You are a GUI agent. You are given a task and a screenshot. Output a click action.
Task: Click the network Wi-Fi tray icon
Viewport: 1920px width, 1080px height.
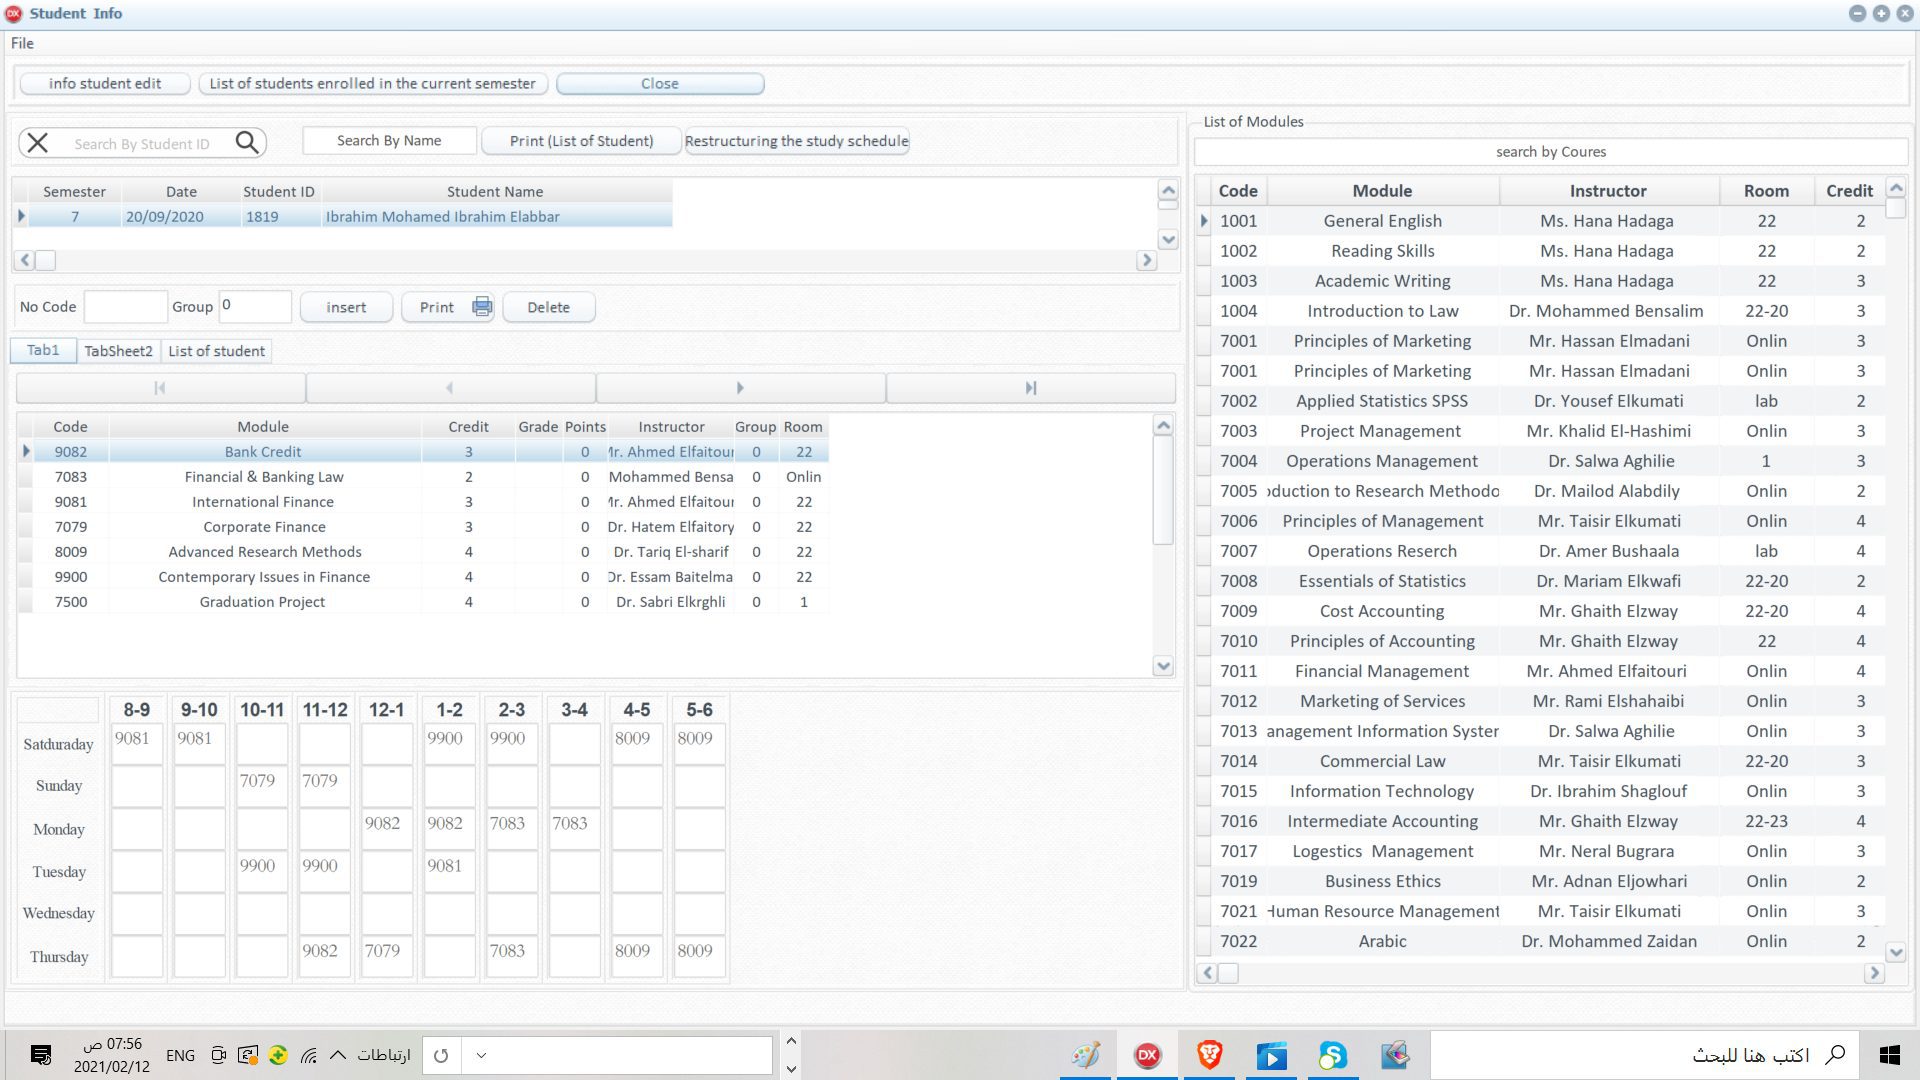point(308,1055)
